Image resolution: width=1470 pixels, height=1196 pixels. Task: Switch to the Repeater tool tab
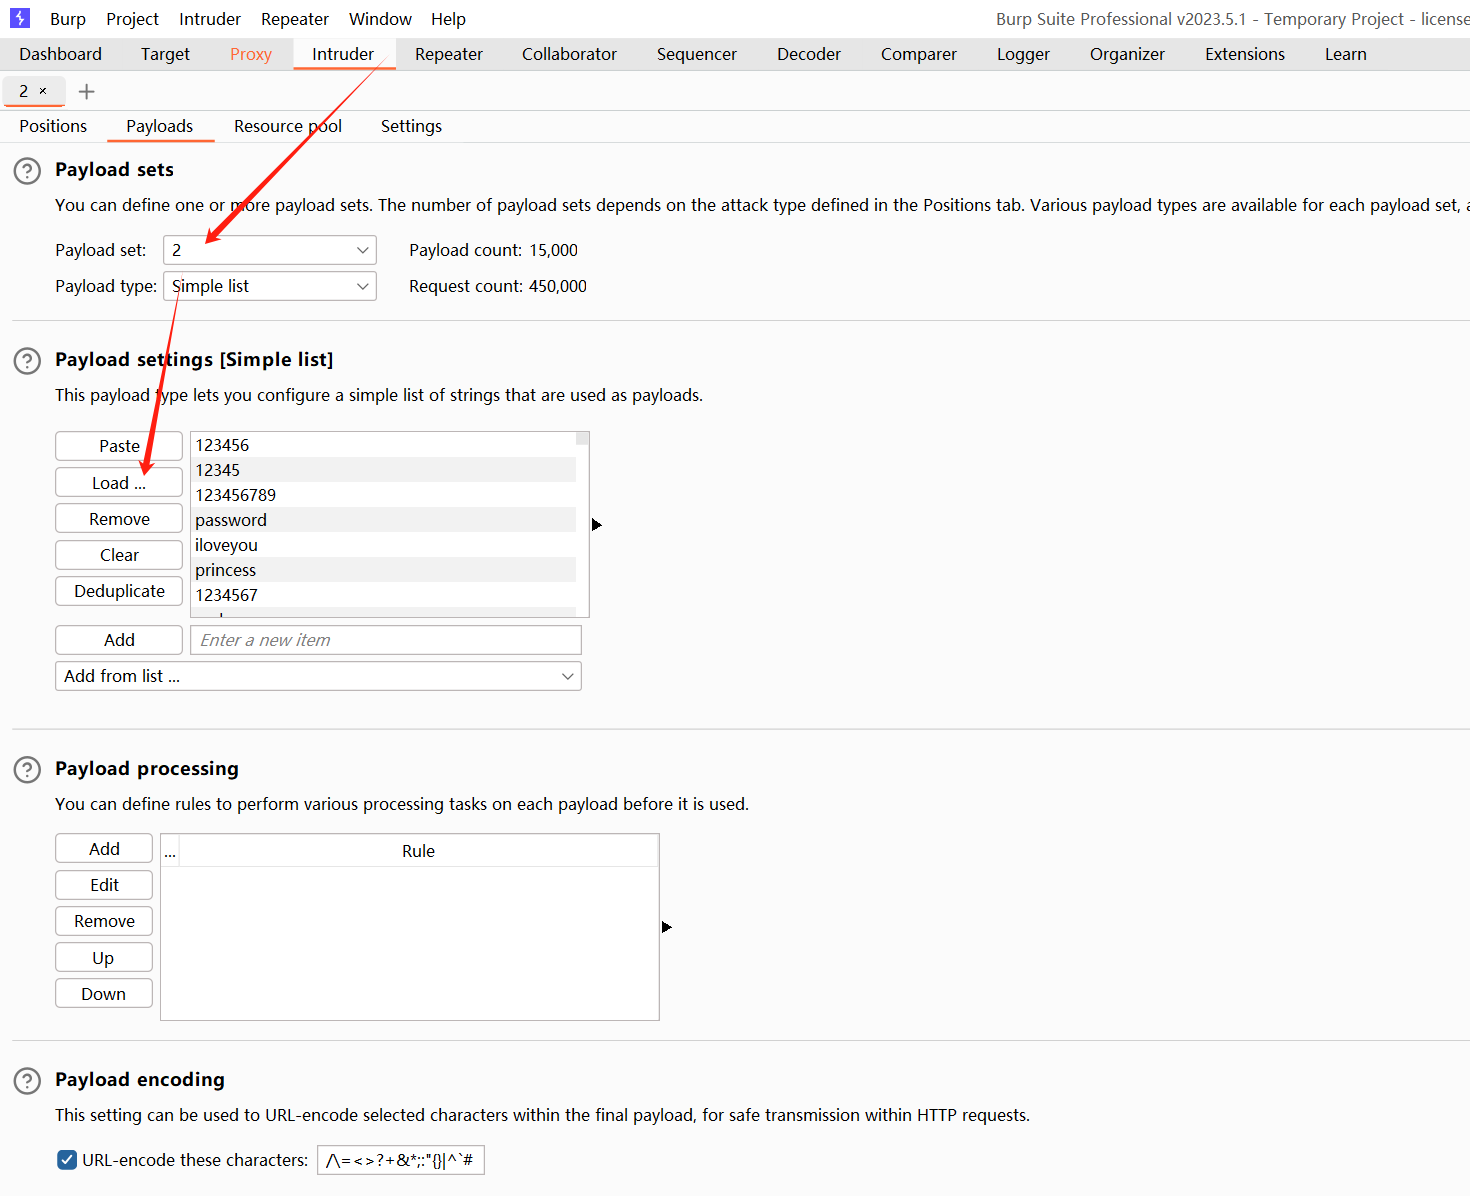449,54
